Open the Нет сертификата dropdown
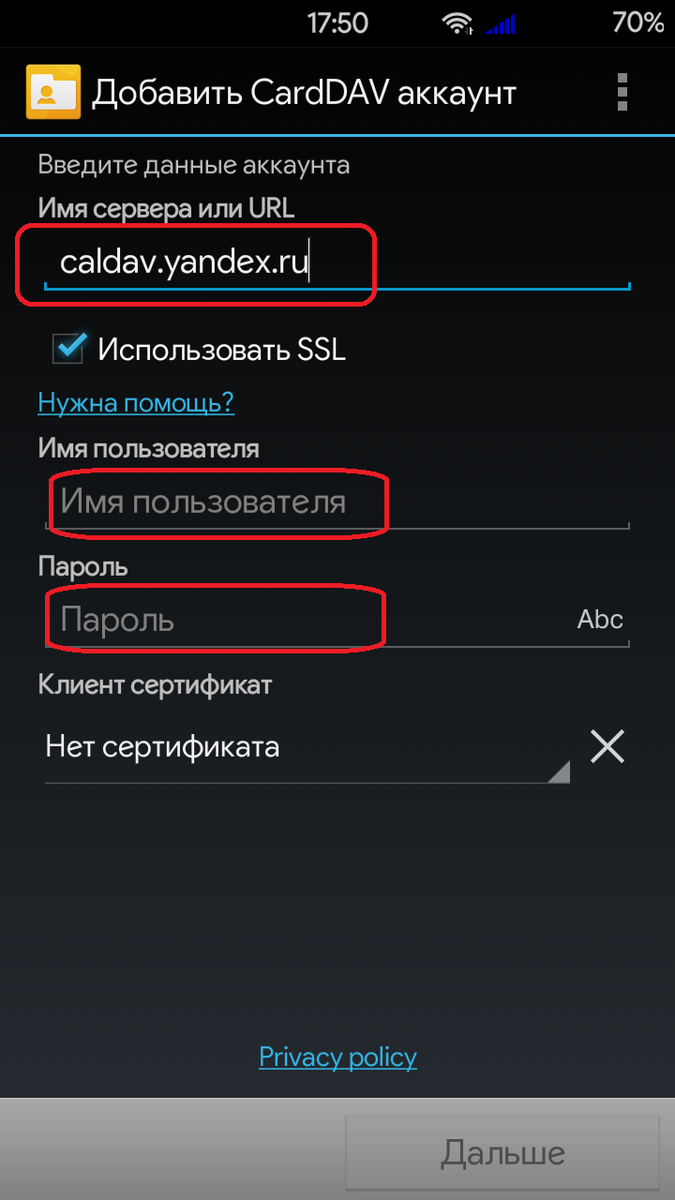 [x=307, y=747]
